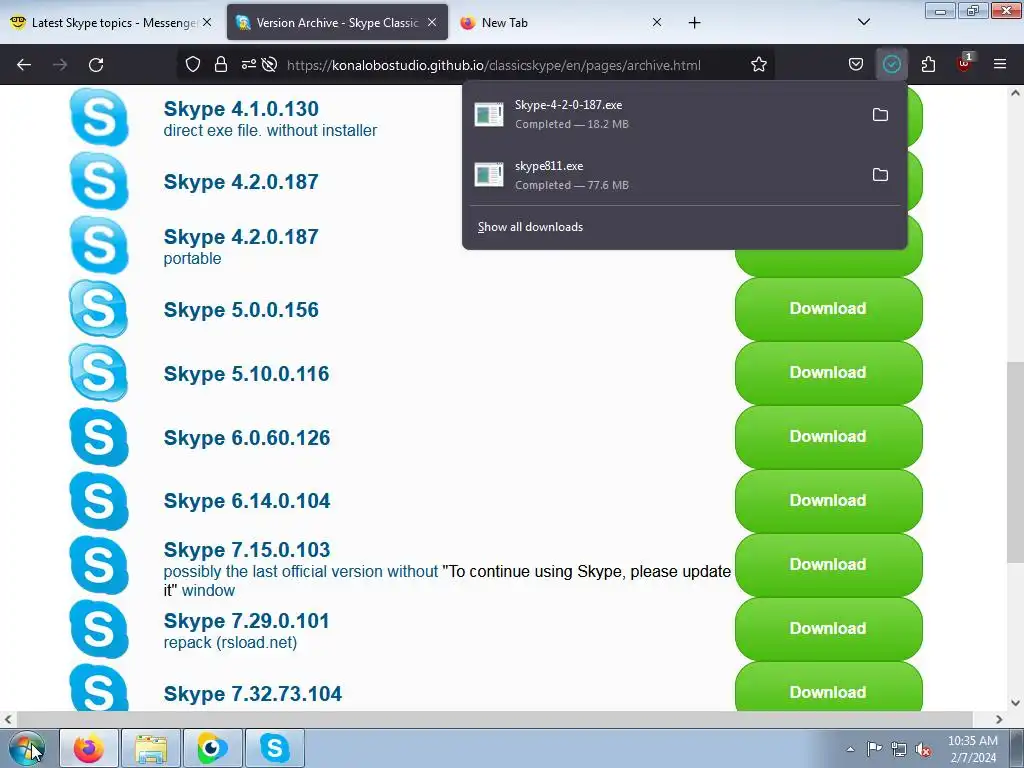Open the tracking protection shield icon
This screenshot has width=1024, height=768.
193,65
